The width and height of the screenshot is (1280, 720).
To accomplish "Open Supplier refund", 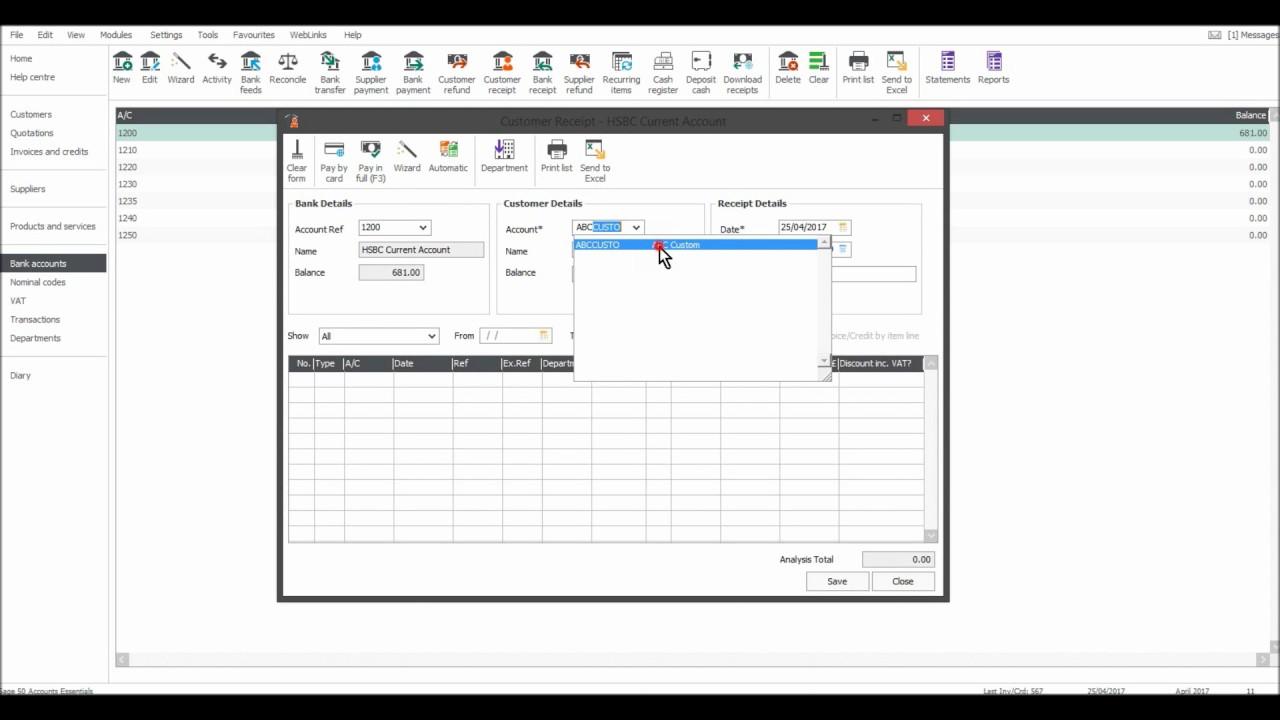I will click(579, 73).
